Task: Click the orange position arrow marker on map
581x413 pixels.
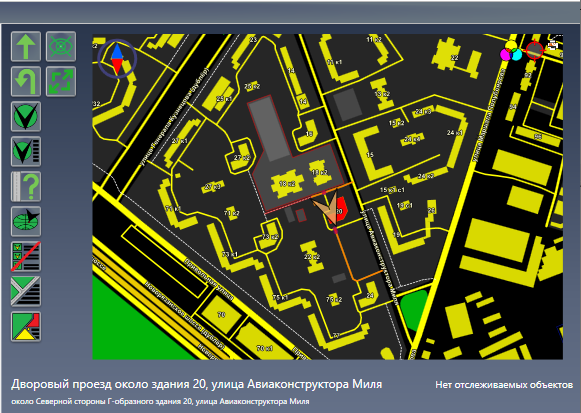Action: point(326,208)
